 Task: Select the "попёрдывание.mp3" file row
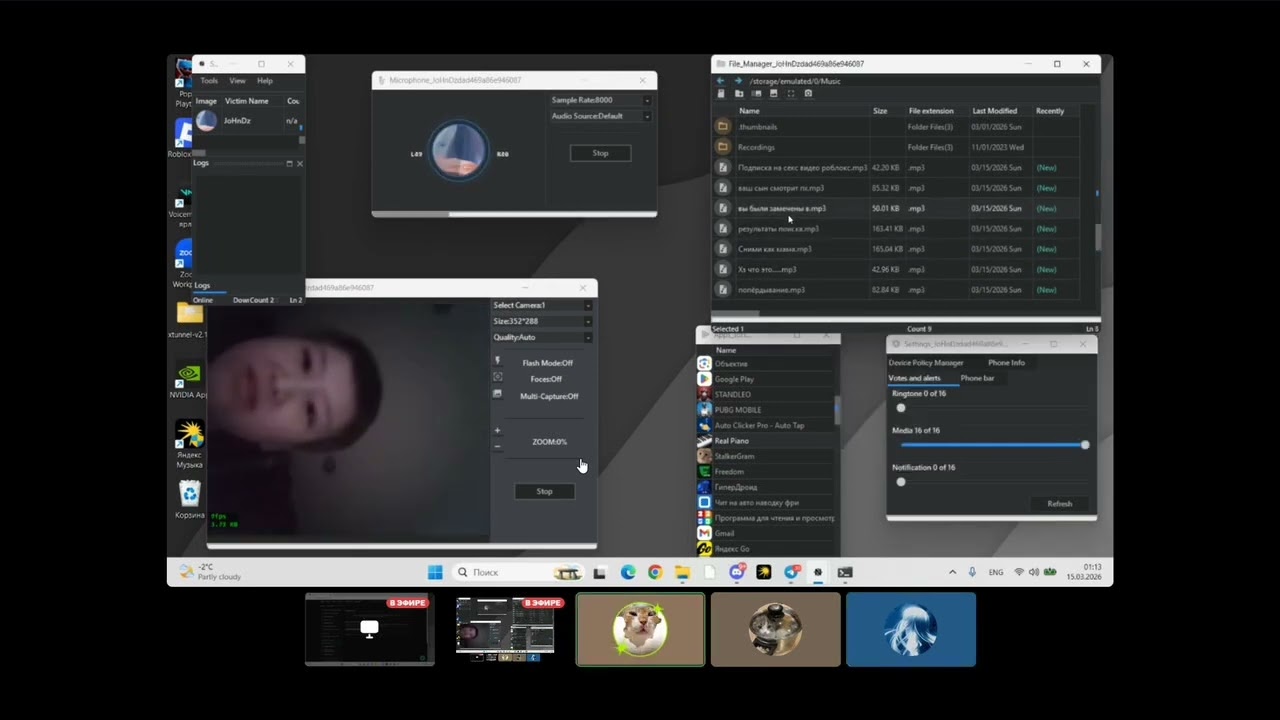point(896,290)
